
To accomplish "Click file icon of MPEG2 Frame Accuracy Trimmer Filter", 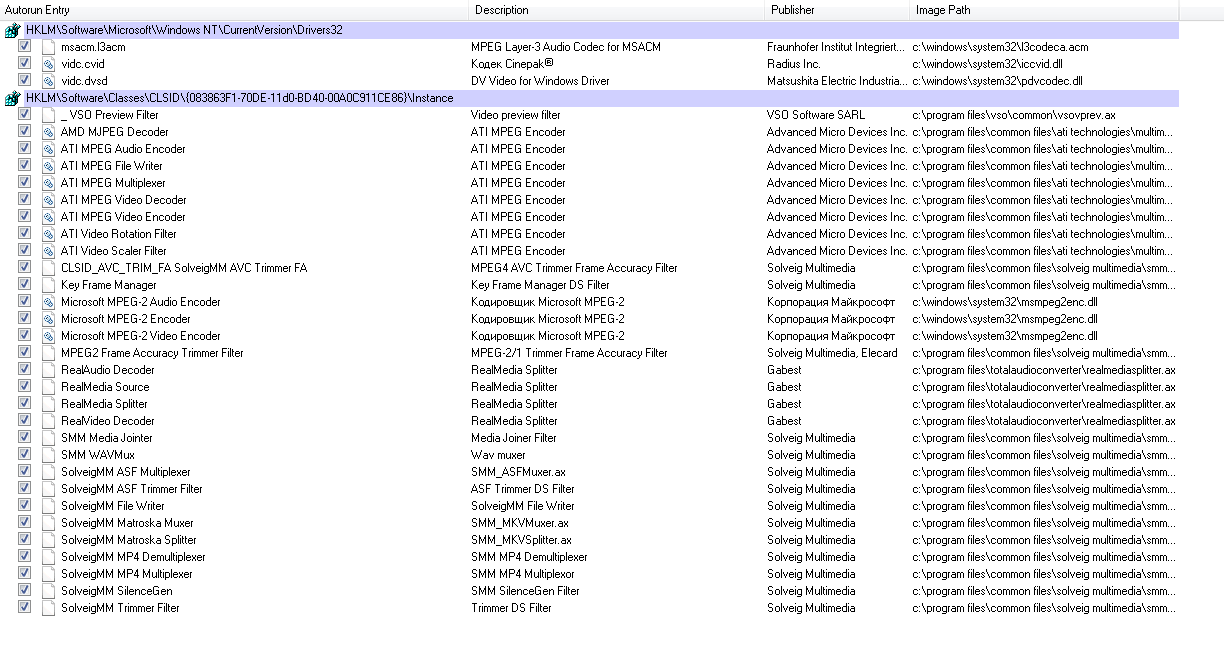I will click(x=48, y=353).
